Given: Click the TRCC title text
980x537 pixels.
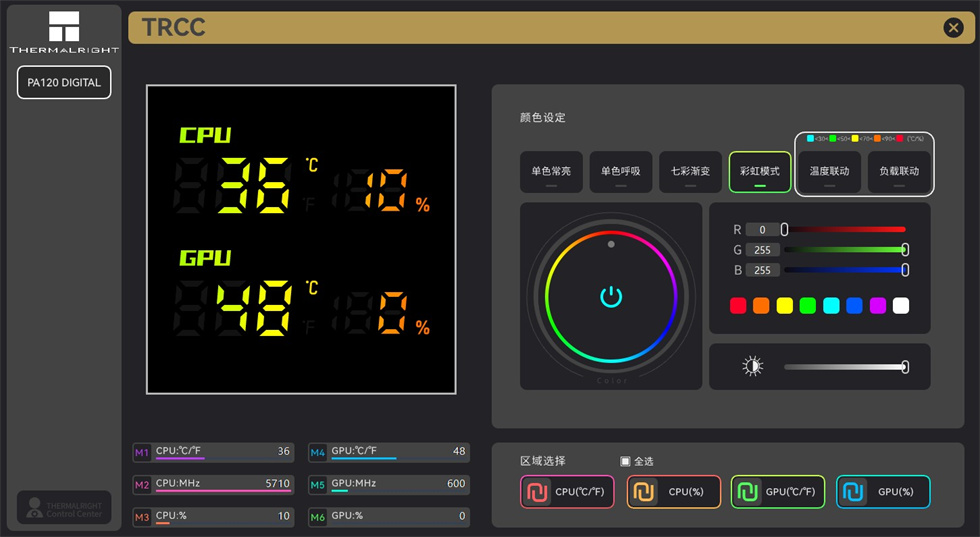Looking at the screenshot, I should 173,28.
